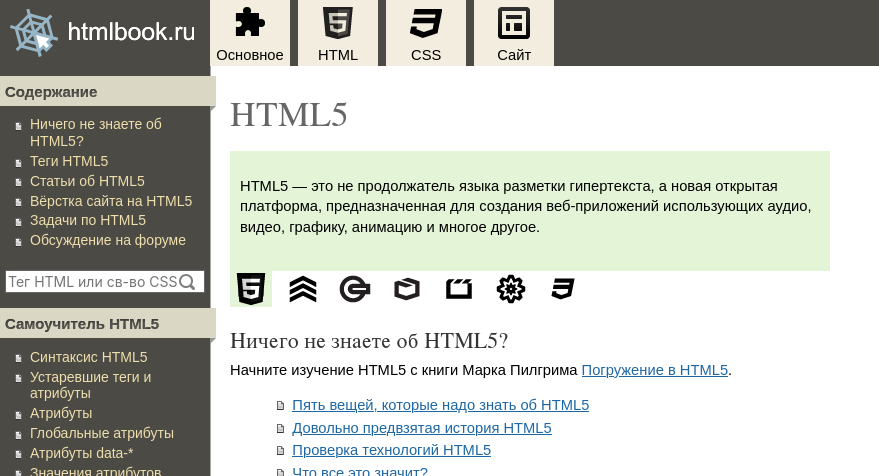Open Довольно предвзятая история HTML5 link

422,428
